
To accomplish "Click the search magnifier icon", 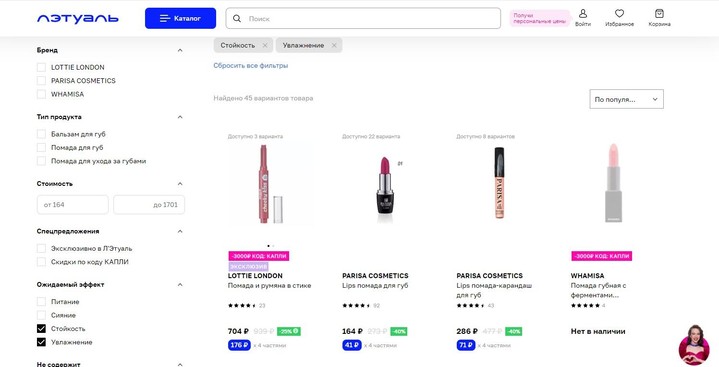I will click(x=237, y=19).
